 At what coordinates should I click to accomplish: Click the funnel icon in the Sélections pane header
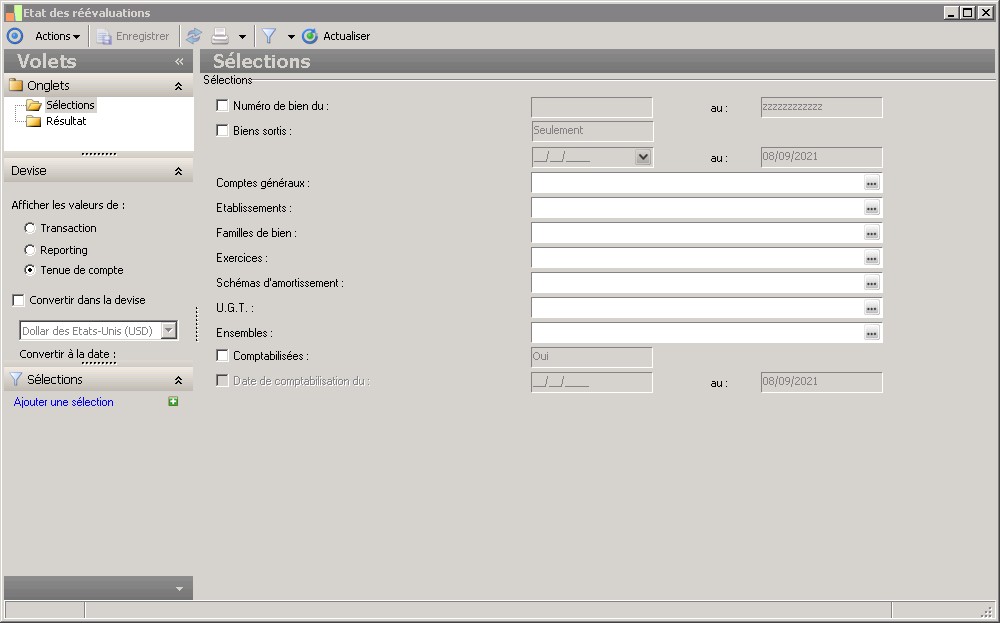[x=16, y=379]
